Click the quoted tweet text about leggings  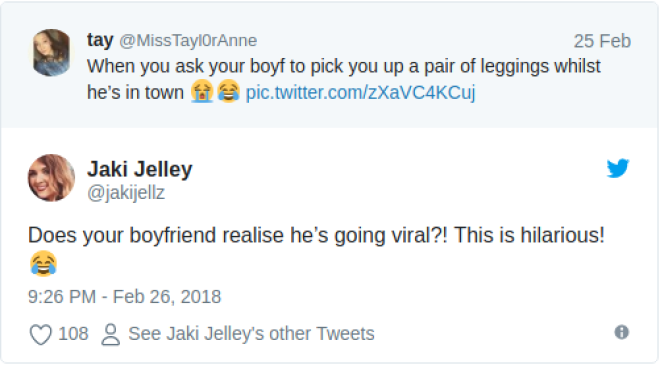[343, 79]
